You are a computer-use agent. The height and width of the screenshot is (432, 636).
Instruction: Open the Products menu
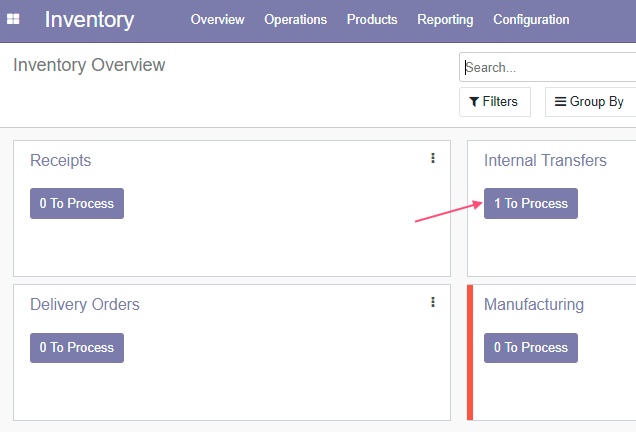pos(372,19)
